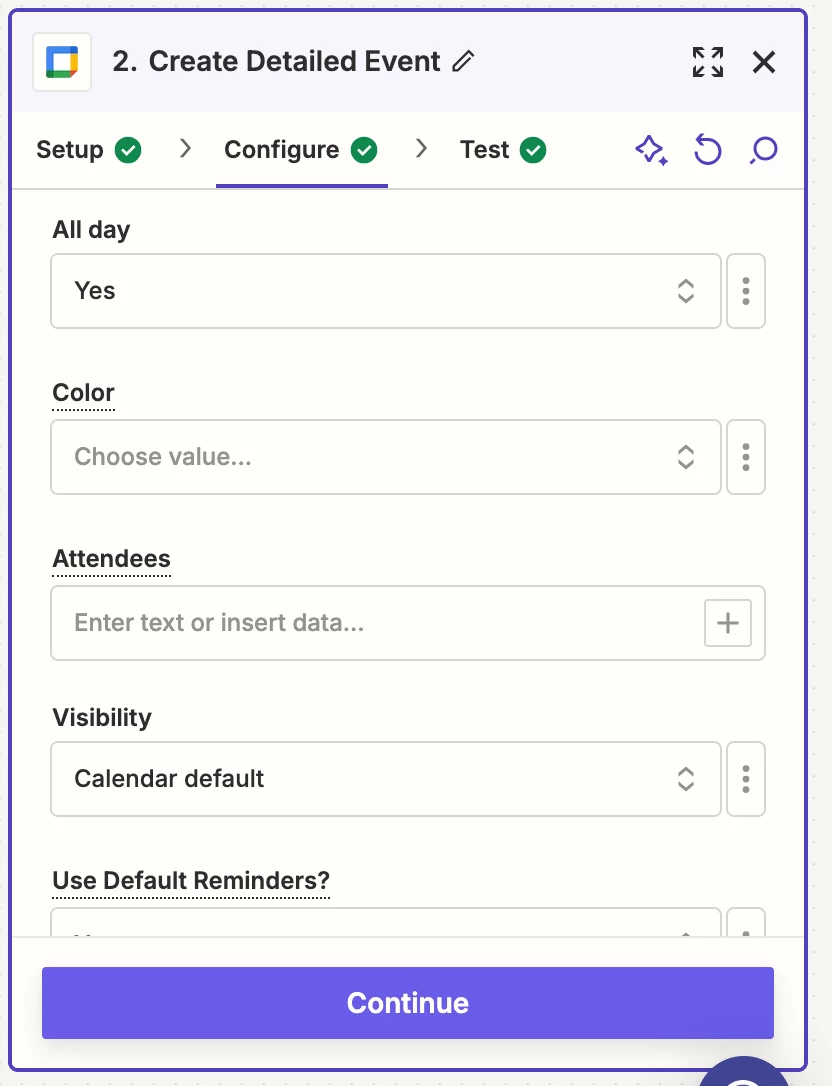Click the AI sparkle icon

[651, 151]
